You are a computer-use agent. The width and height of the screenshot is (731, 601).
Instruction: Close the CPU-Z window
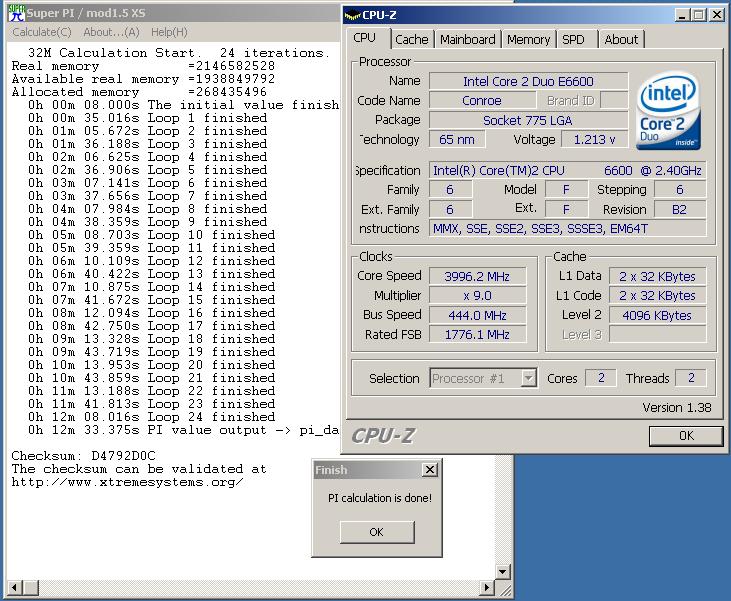717,15
